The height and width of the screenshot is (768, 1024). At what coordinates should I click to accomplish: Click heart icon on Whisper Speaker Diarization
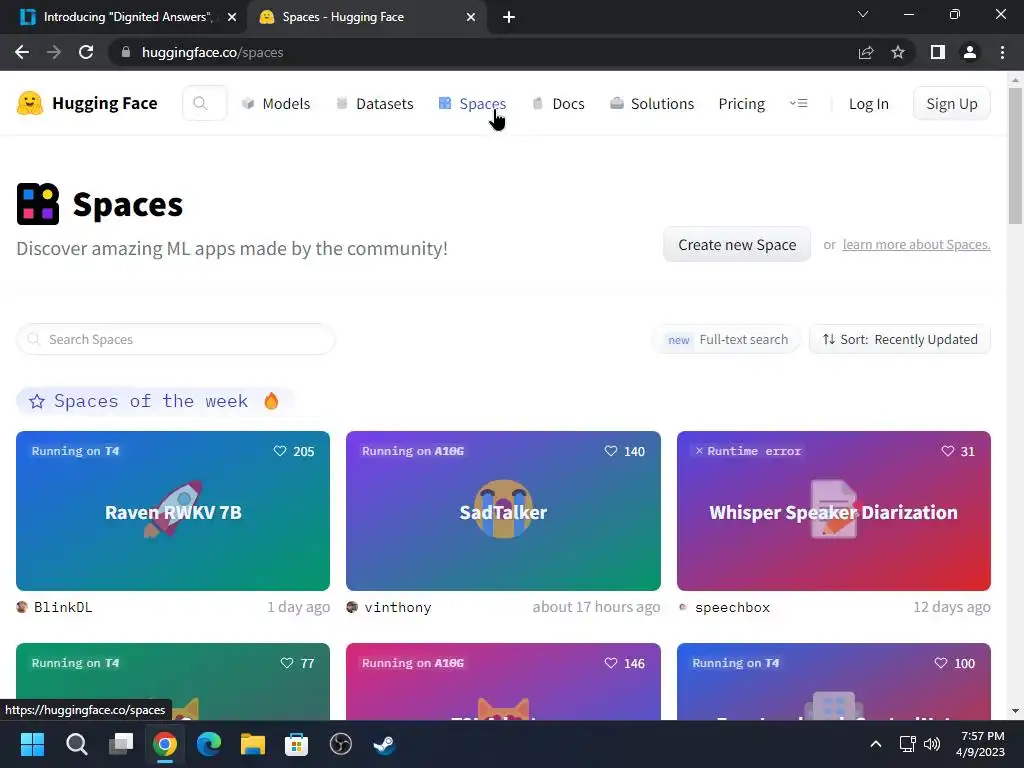pyautogui.click(x=948, y=451)
